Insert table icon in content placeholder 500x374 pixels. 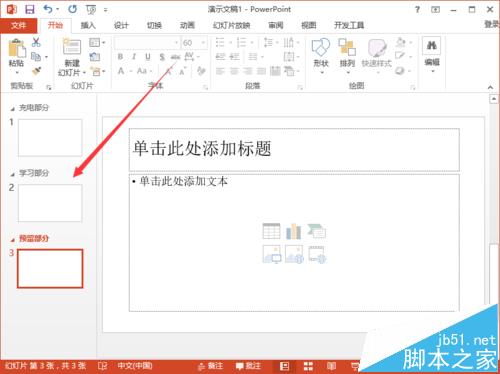271,231
